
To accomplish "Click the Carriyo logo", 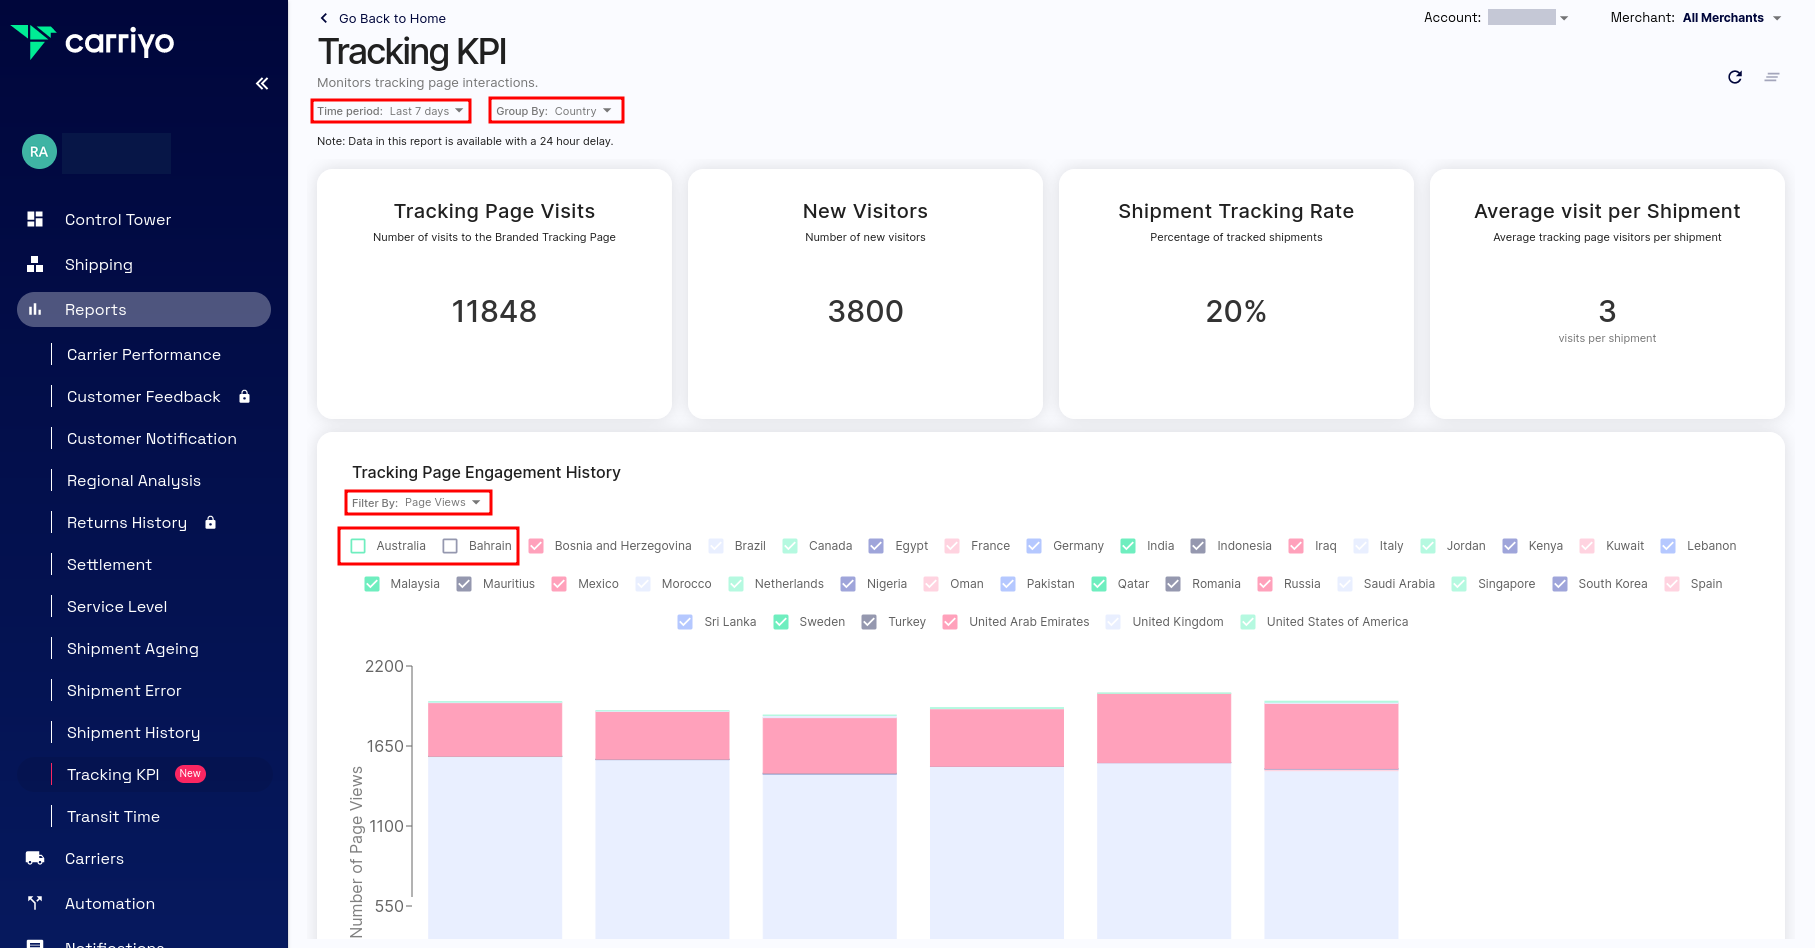I will point(92,42).
